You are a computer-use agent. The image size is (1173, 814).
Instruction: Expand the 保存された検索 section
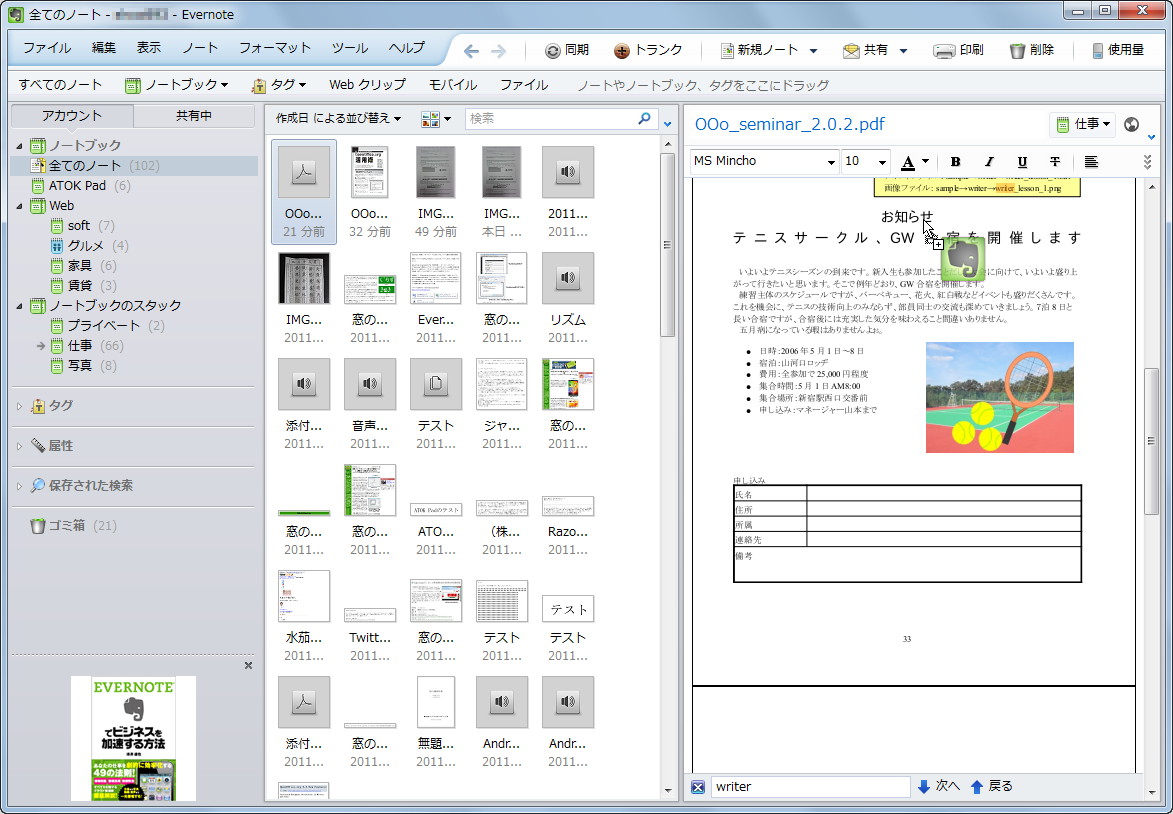[19, 486]
